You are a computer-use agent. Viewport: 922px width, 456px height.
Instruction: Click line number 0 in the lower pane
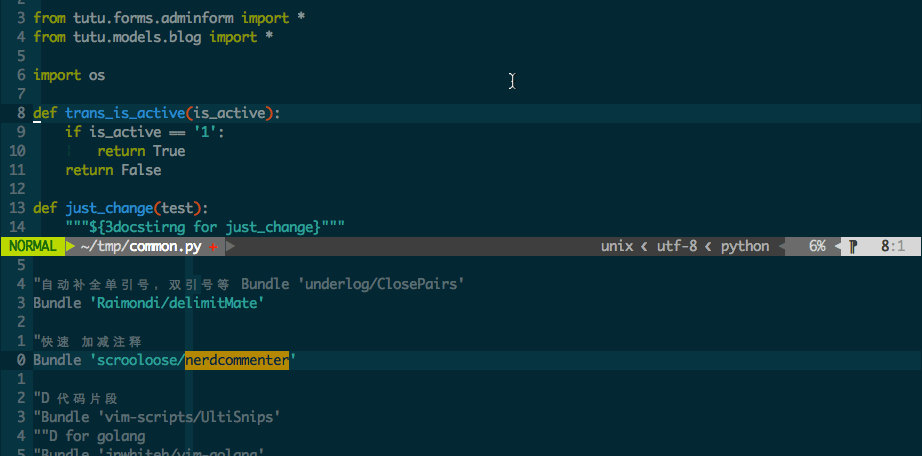click(21, 360)
